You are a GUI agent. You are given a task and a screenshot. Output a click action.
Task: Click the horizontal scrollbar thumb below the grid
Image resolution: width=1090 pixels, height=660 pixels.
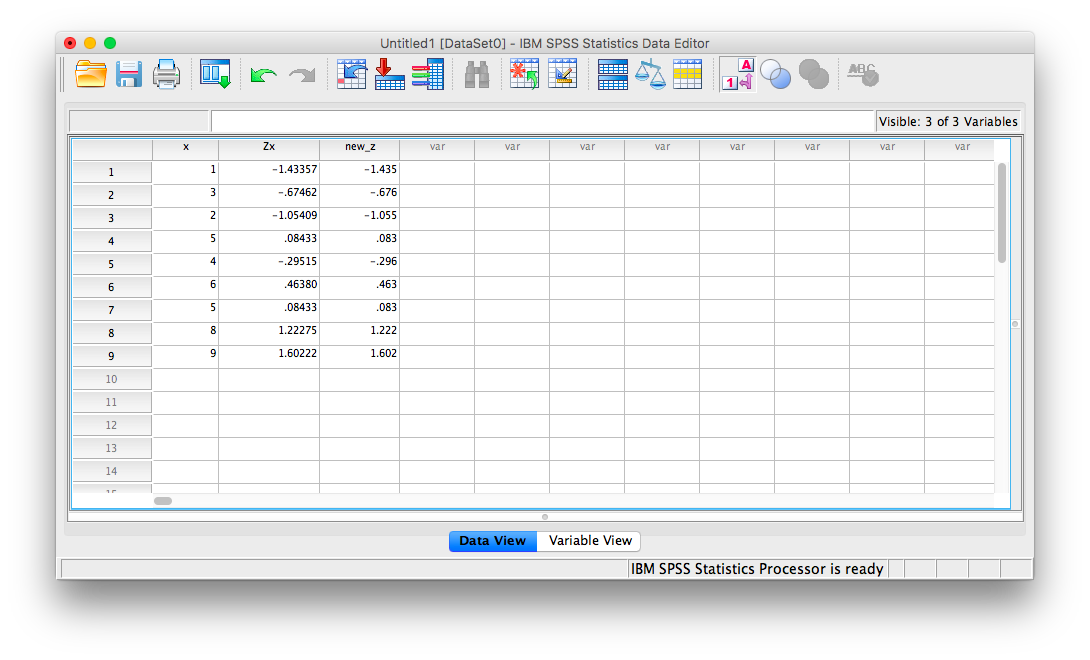tap(162, 500)
